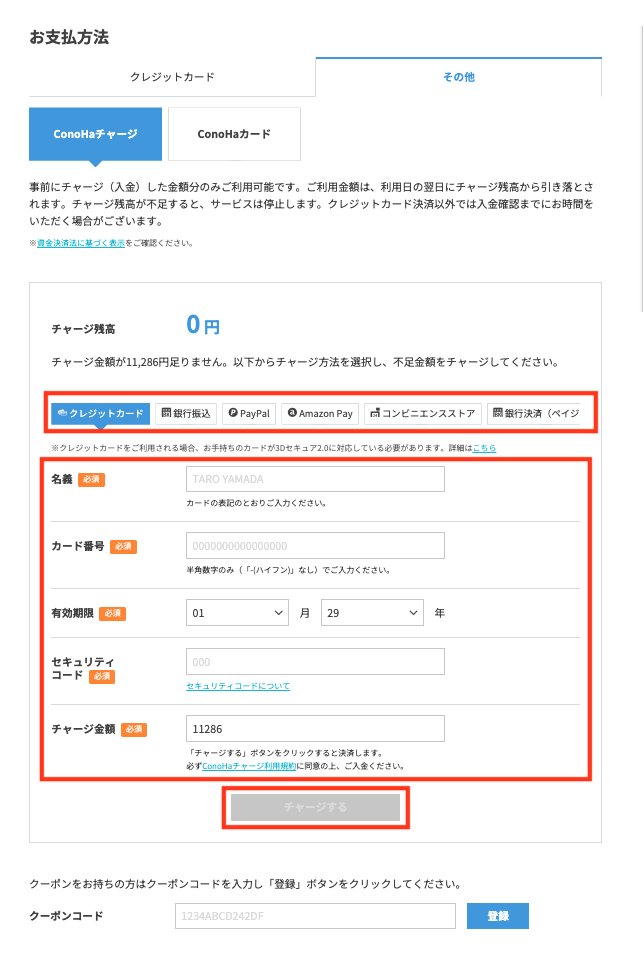
Task: Select the クレジットカード charge method
Action: (100, 413)
